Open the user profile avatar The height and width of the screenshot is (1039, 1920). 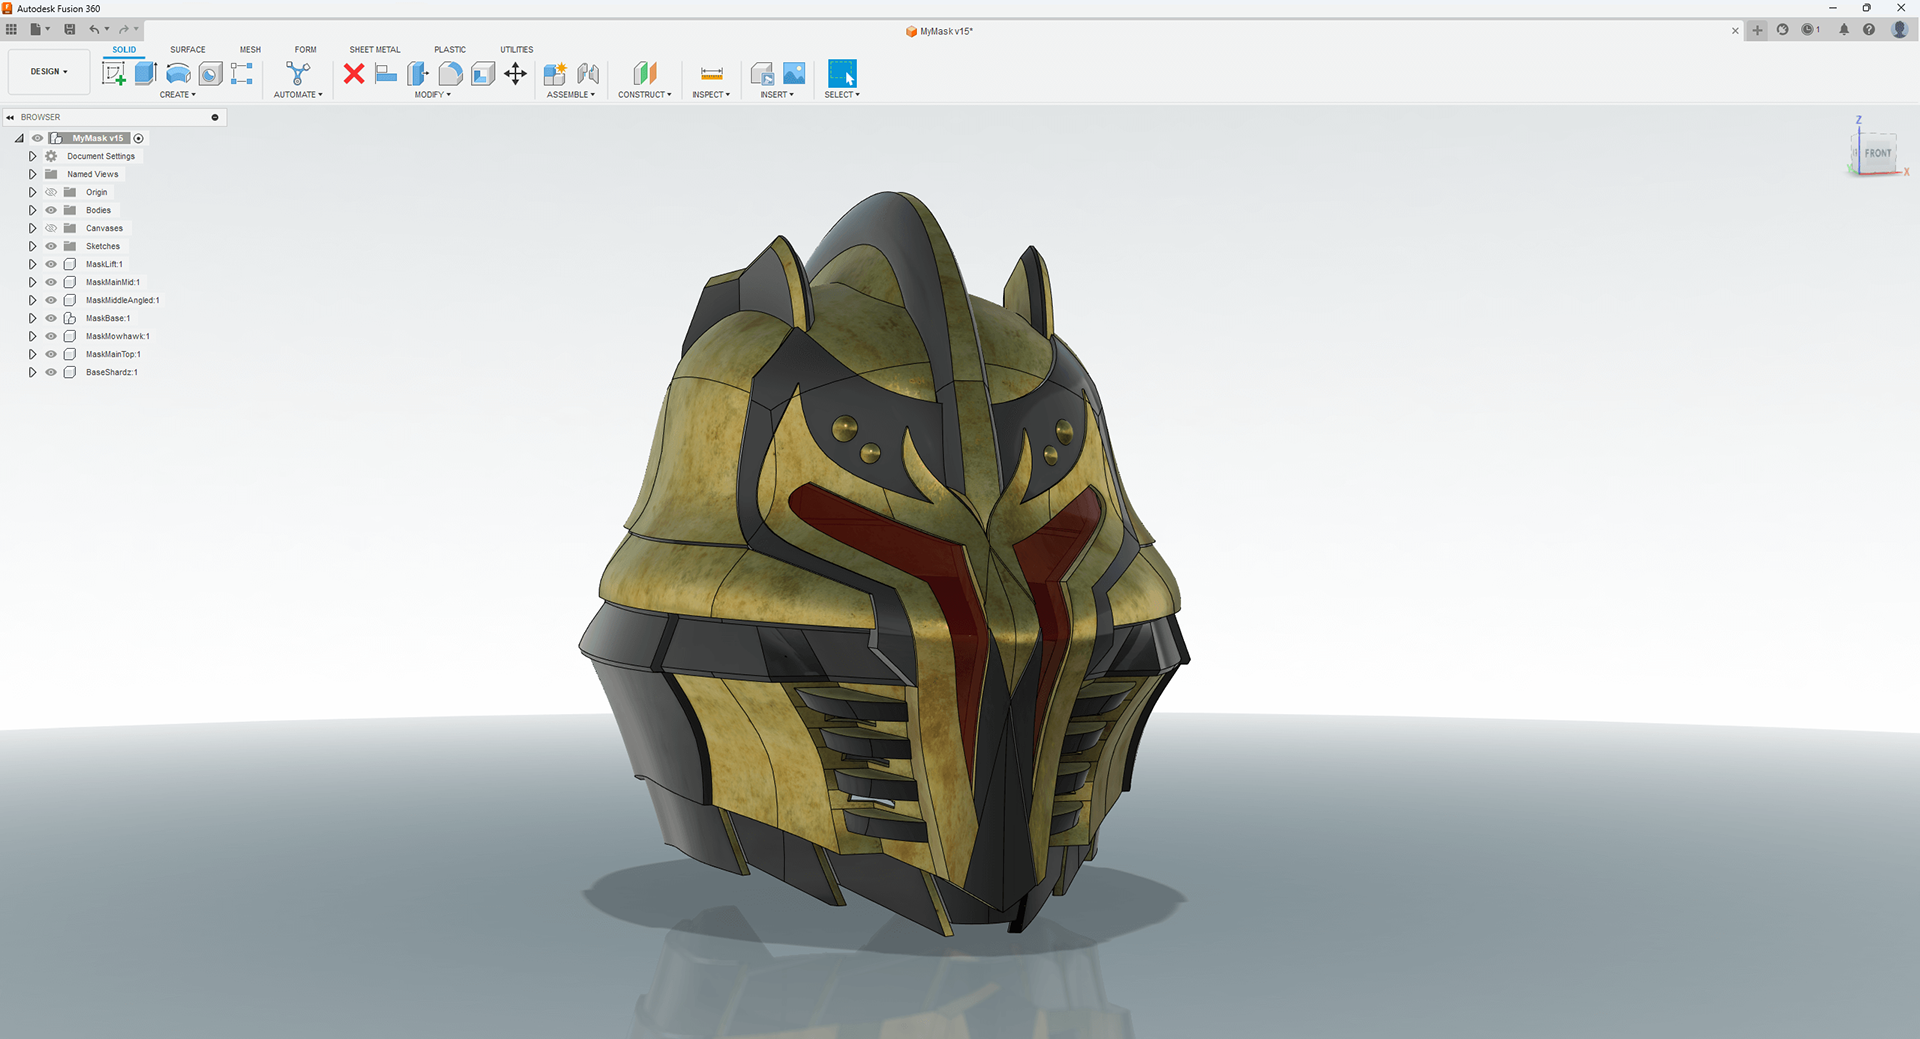1900,30
